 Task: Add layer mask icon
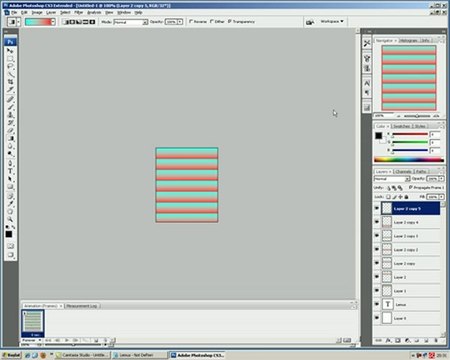(398, 340)
